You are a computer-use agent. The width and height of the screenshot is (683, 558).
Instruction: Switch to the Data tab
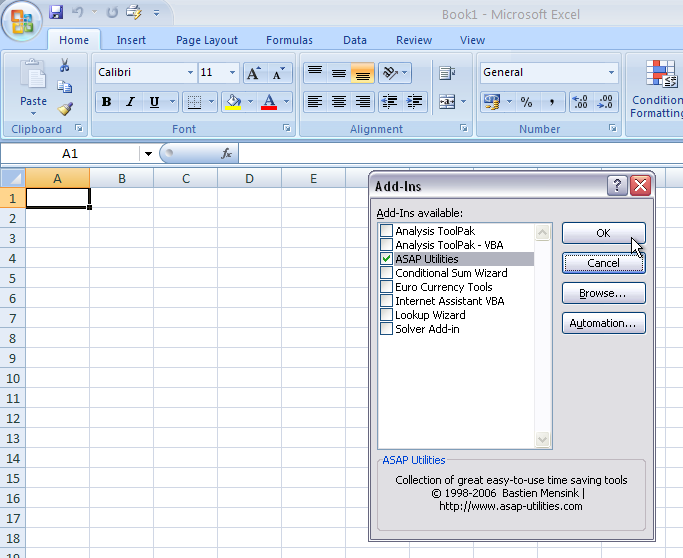coord(355,40)
